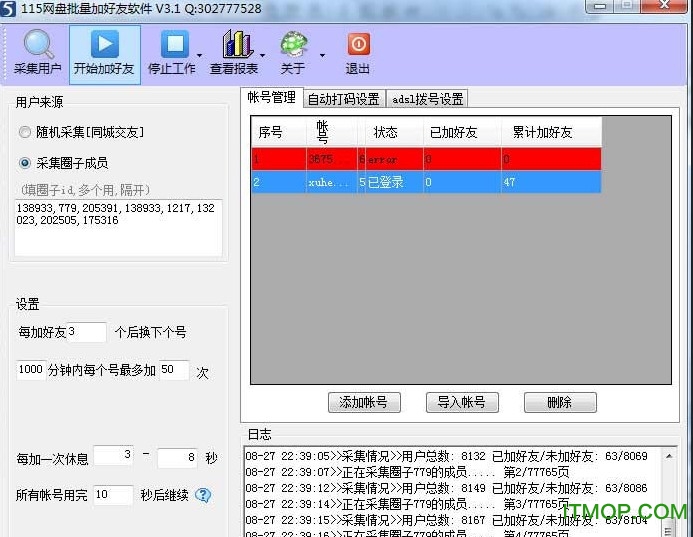Click the 关于 about icon
693x537 pixels.
click(293, 45)
